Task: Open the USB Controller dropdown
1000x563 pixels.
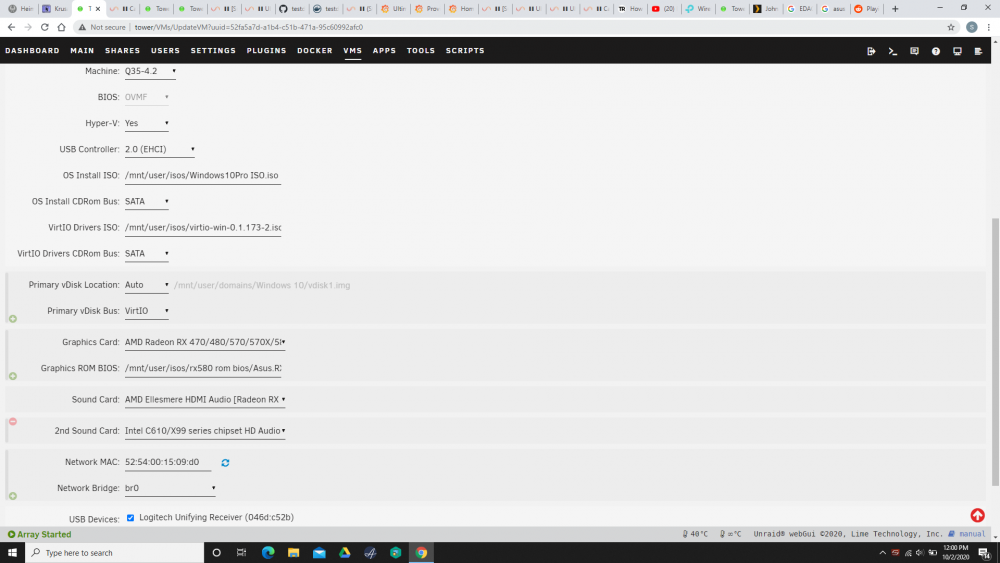Action: [x=159, y=150]
